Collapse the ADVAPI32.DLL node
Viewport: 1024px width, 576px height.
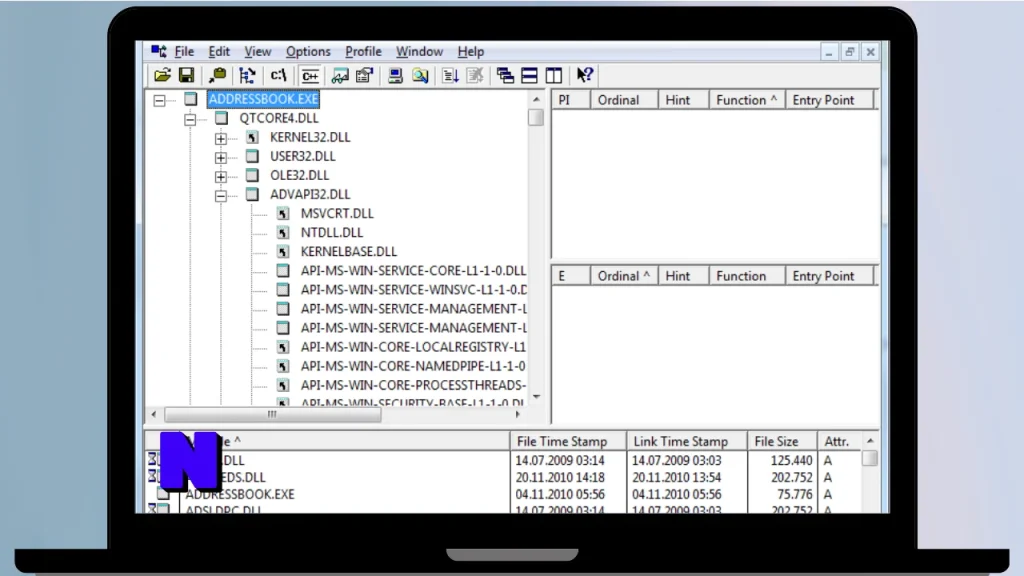221,195
